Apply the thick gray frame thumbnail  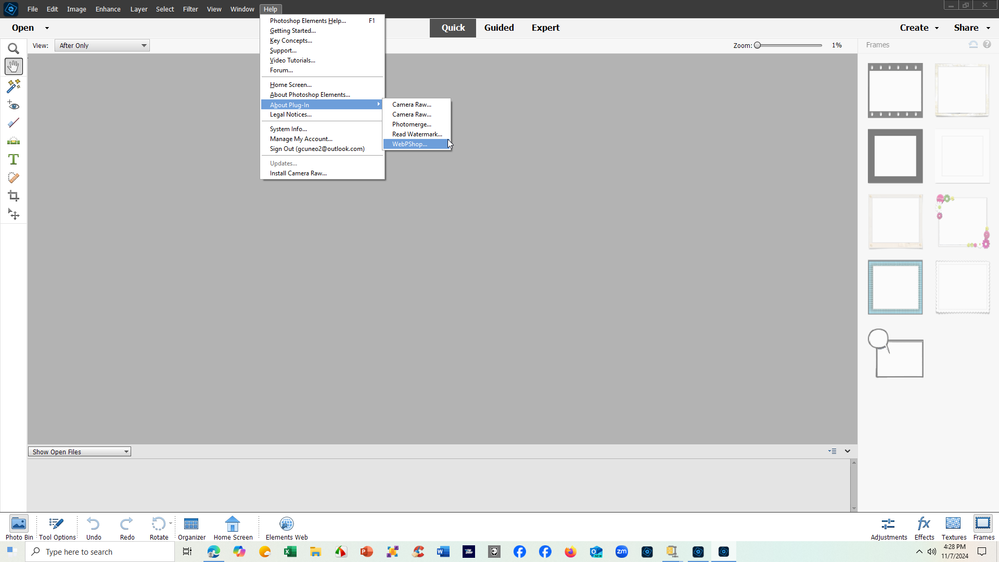coord(895,156)
